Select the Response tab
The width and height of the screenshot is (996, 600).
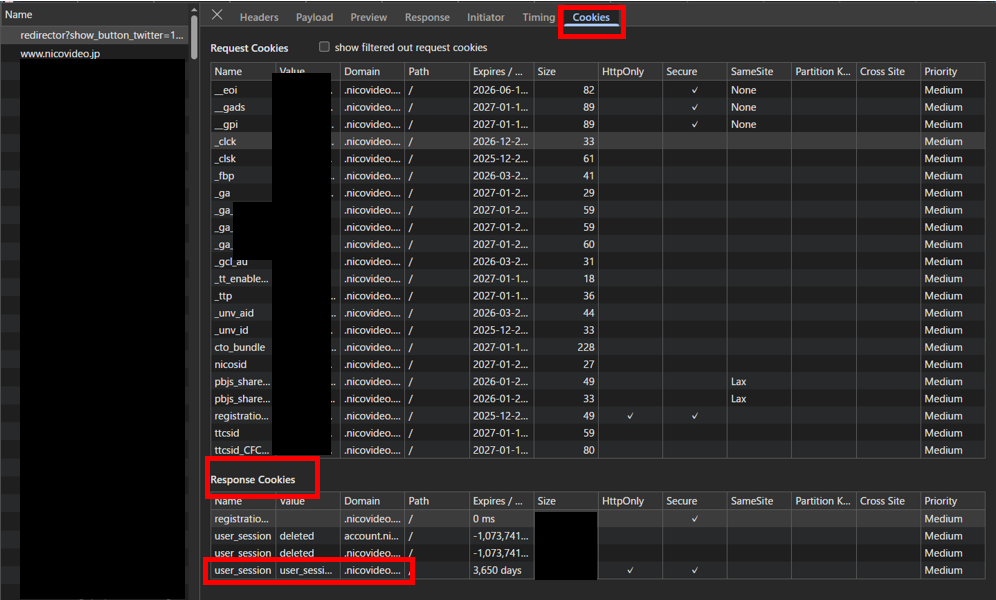[x=427, y=17]
